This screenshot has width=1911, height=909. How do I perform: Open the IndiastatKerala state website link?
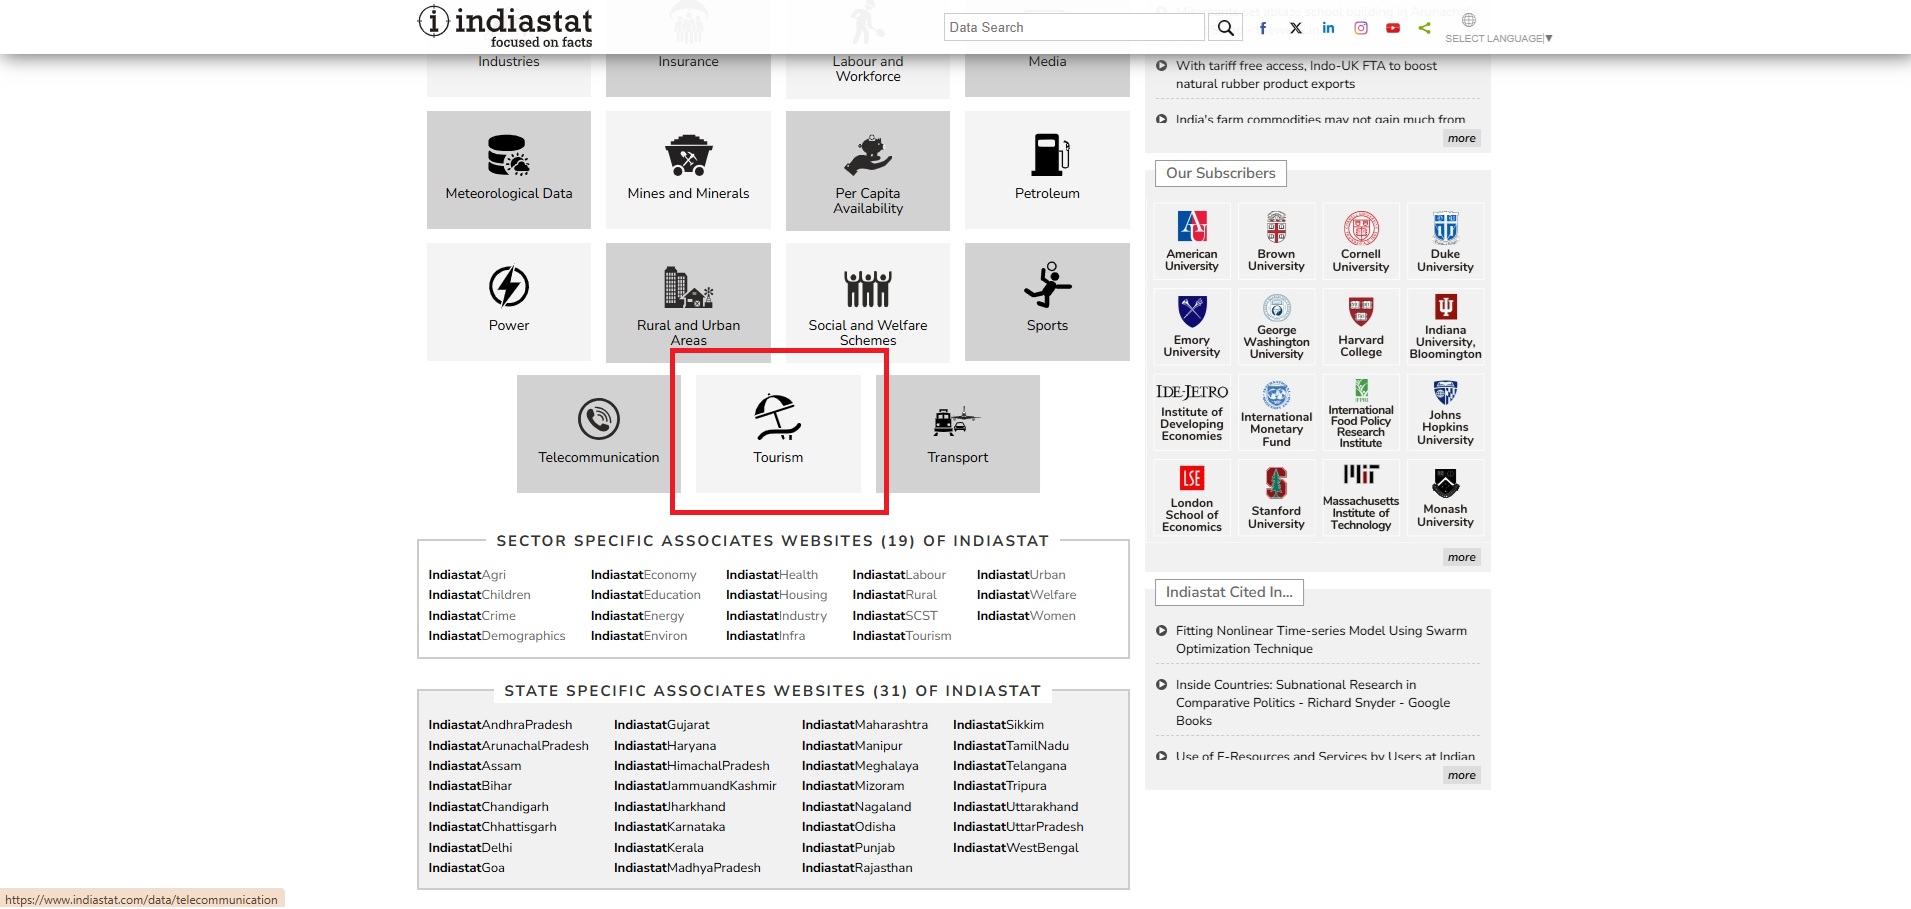pyautogui.click(x=658, y=848)
